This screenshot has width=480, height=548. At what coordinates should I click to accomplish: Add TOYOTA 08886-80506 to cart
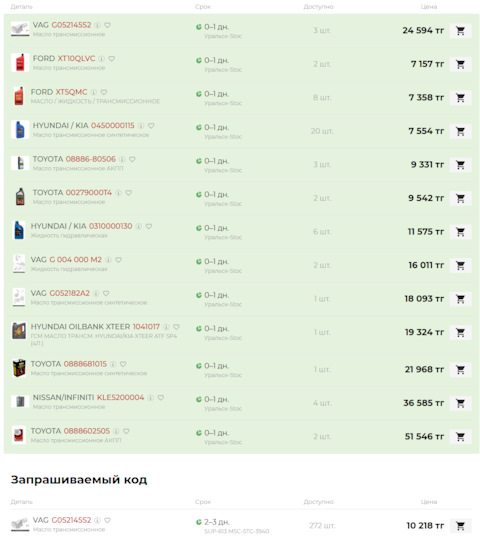point(460,165)
